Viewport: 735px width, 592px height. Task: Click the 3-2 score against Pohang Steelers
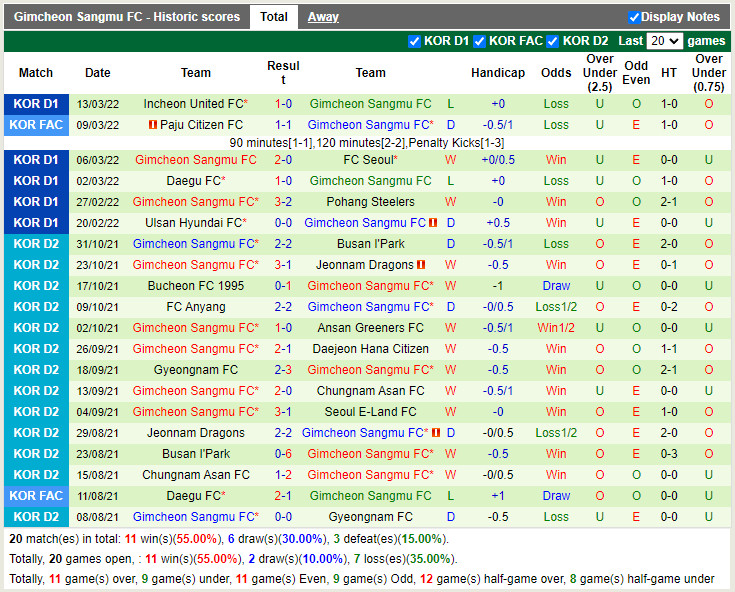tap(283, 202)
